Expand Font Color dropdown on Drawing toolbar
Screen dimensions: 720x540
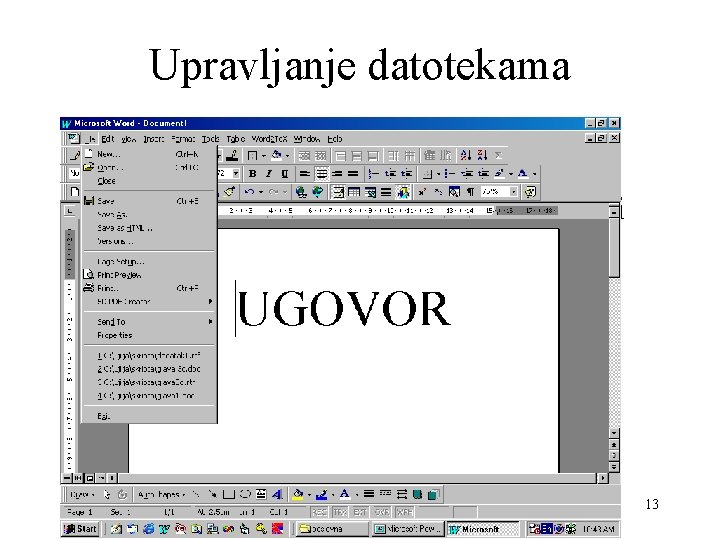[x=357, y=495]
